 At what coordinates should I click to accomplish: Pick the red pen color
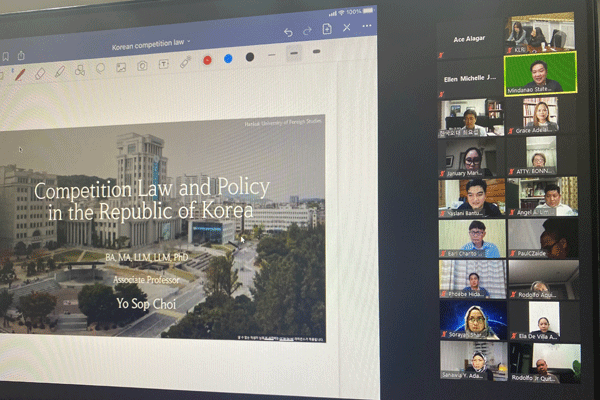coord(207,60)
